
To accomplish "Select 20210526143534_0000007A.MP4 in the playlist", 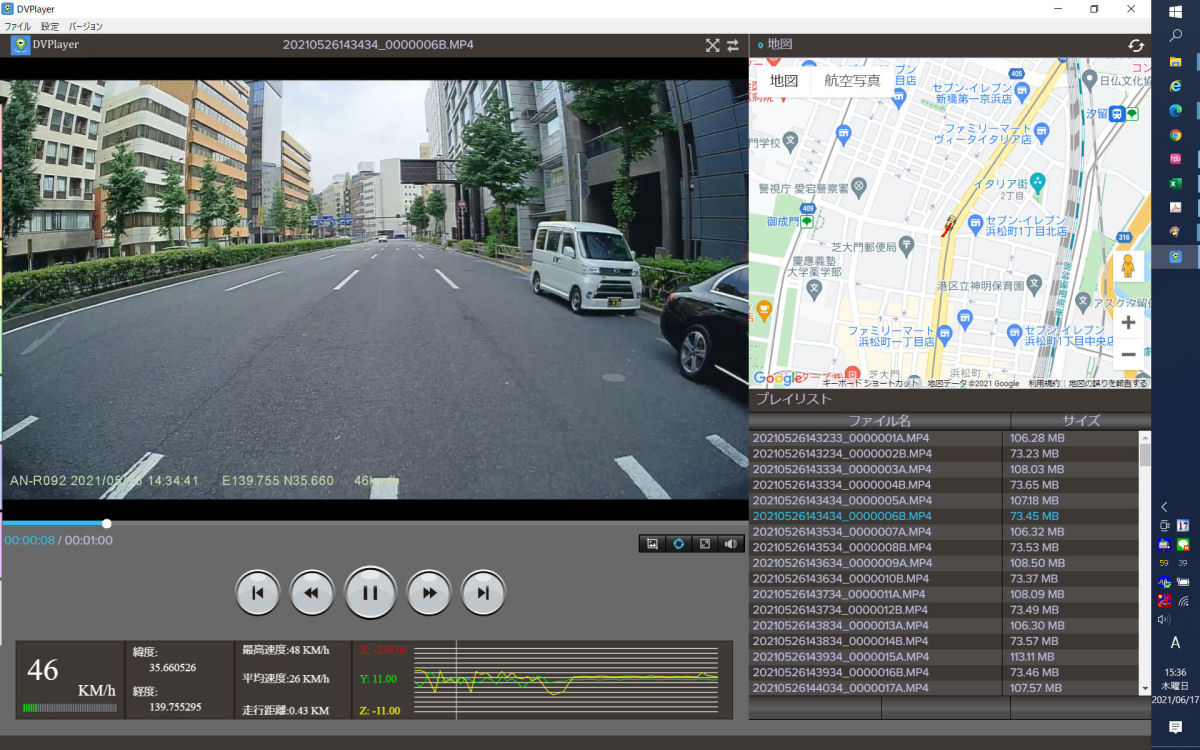I will point(842,532).
